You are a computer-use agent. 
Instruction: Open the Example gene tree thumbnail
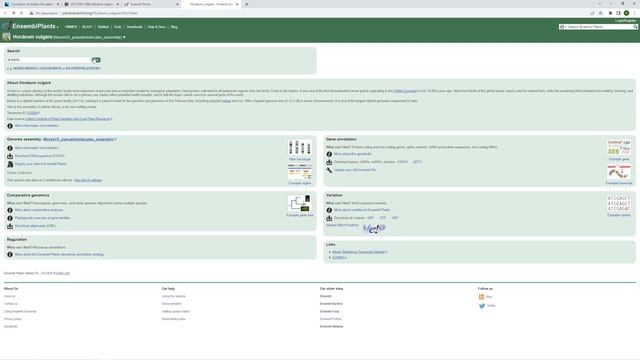pos(300,203)
